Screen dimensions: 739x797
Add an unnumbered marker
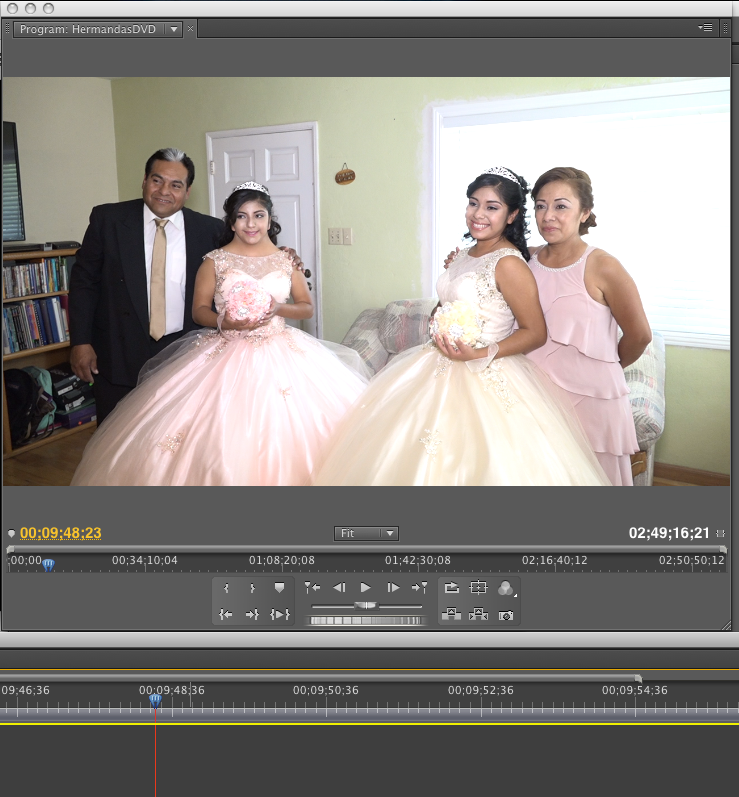tap(279, 588)
